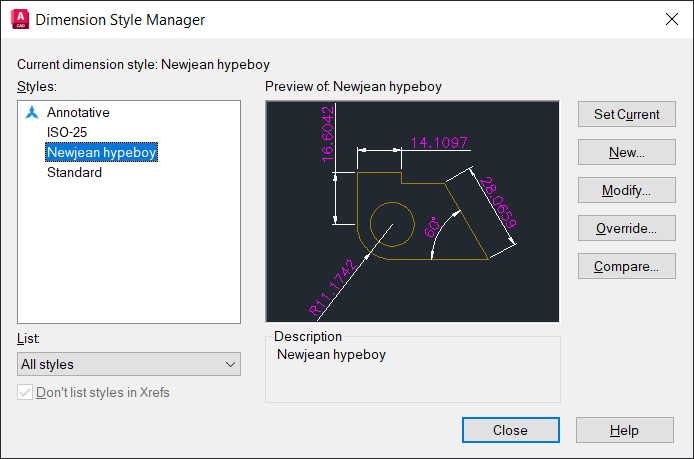Screen dimensions: 694x459
Task: Select the ISO-25 dimension style
Action: 67,132
